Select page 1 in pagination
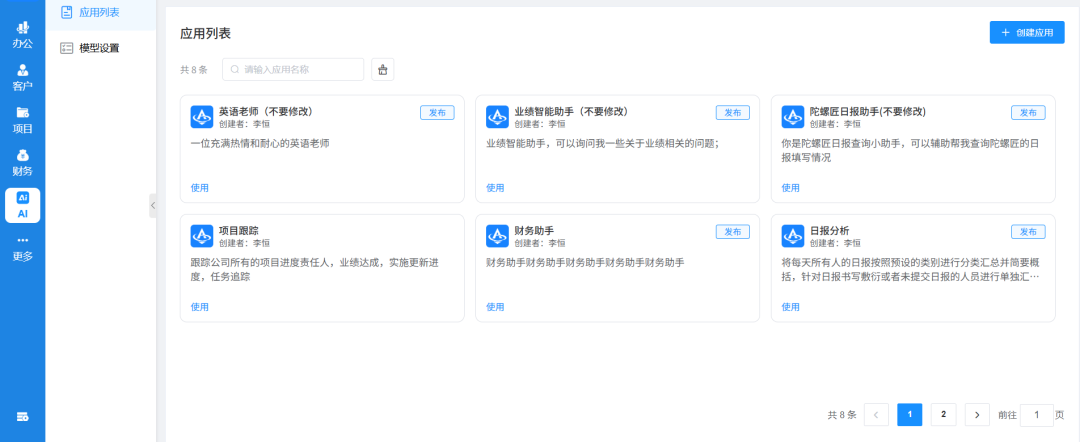 [x=910, y=414]
